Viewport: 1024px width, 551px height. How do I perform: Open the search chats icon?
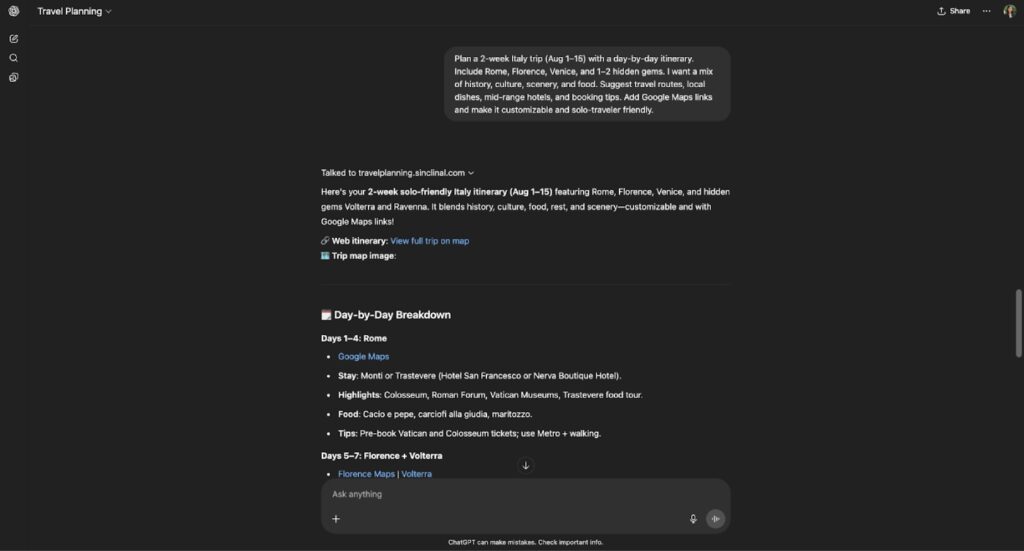click(14, 58)
